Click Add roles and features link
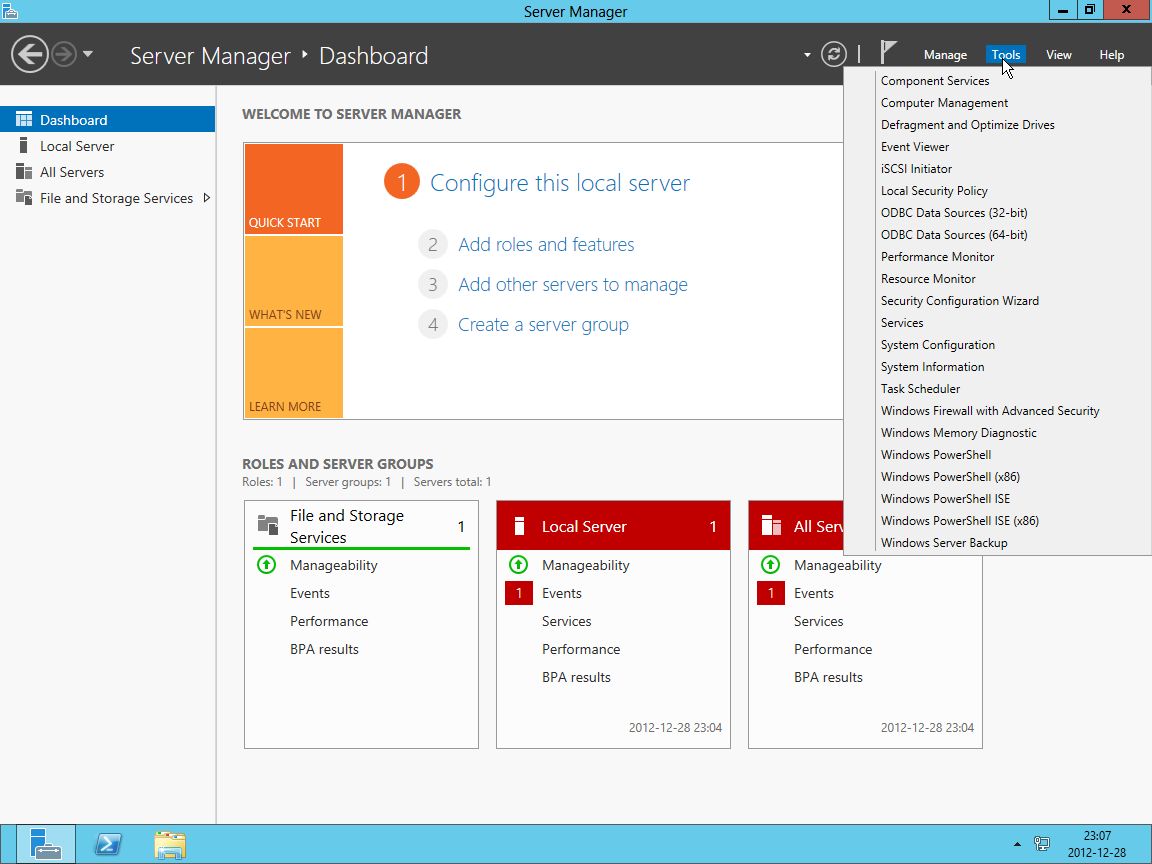This screenshot has width=1152, height=864. click(x=546, y=245)
